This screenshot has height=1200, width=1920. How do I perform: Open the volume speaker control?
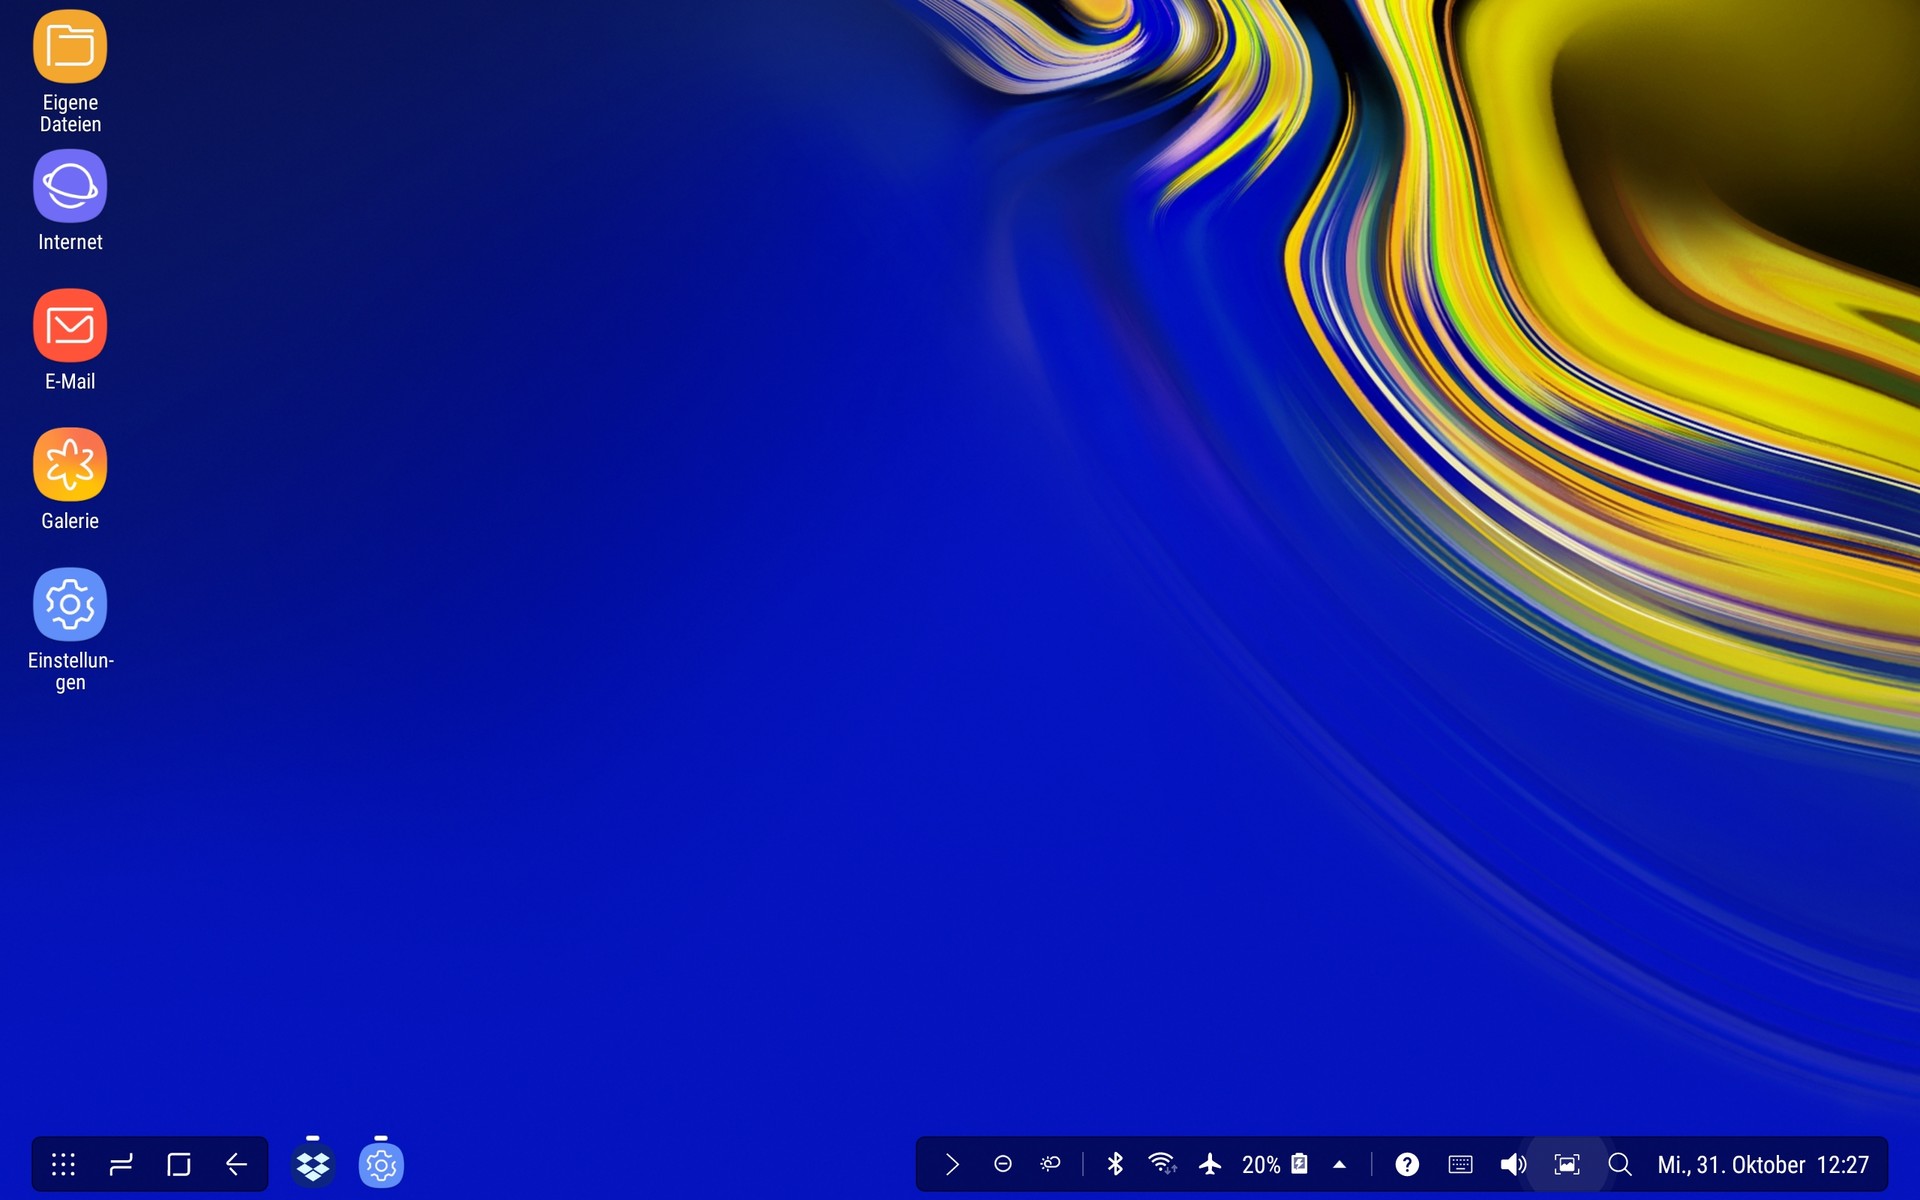click(1513, 1164)
